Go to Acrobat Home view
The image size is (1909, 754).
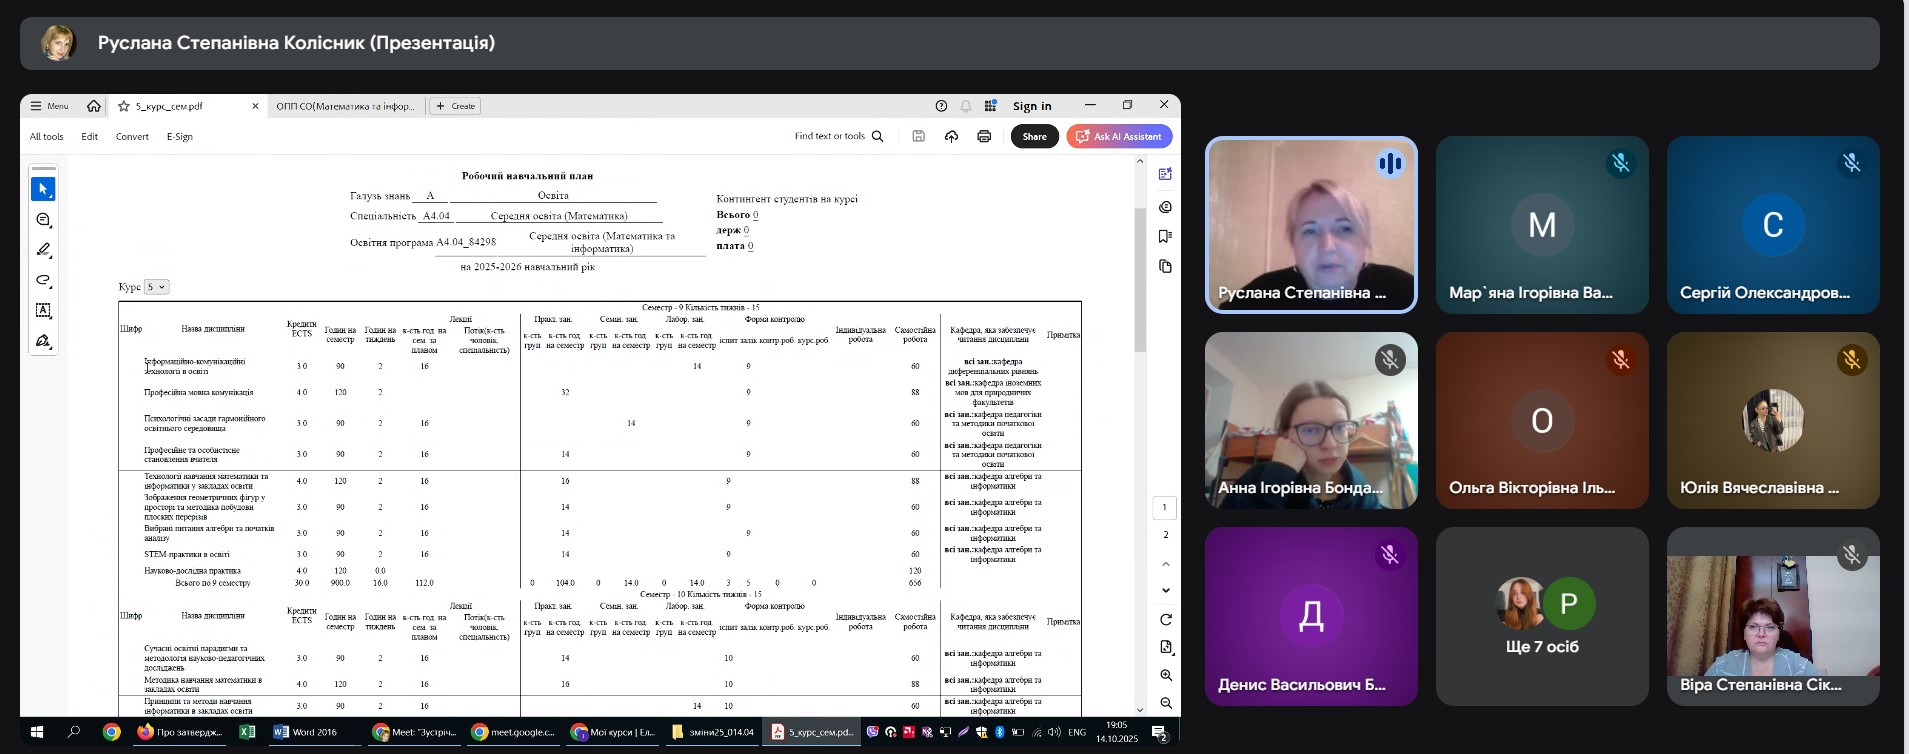click(93, 106)
